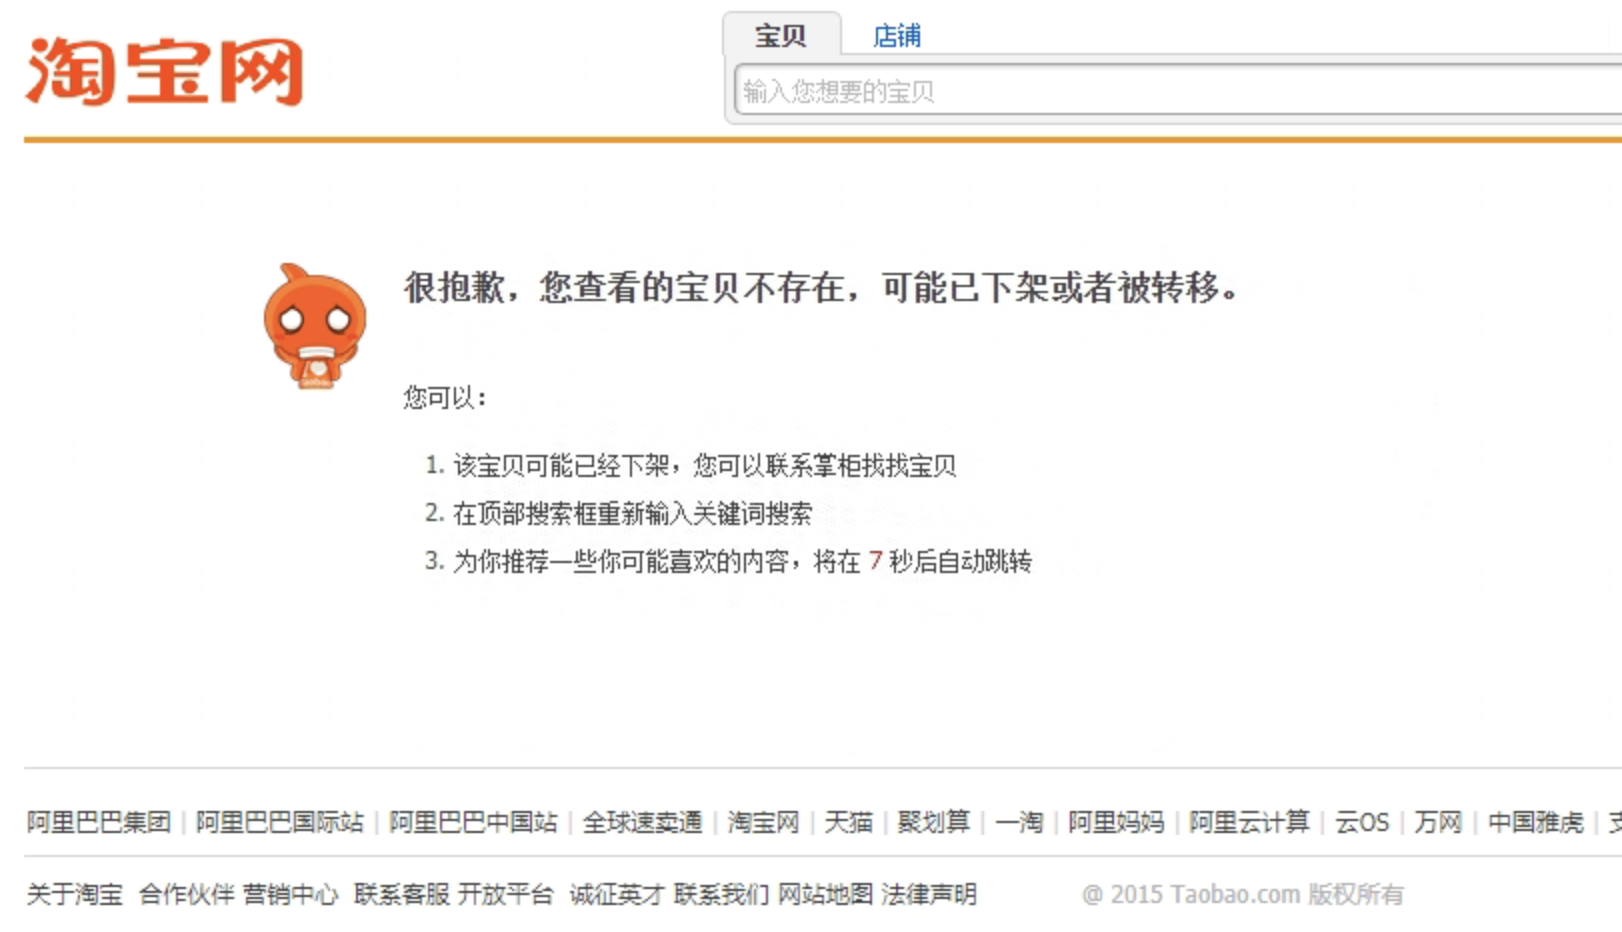The image size is (1622, 932).
Task: Open the 联系我们 link
Action: 721,894
